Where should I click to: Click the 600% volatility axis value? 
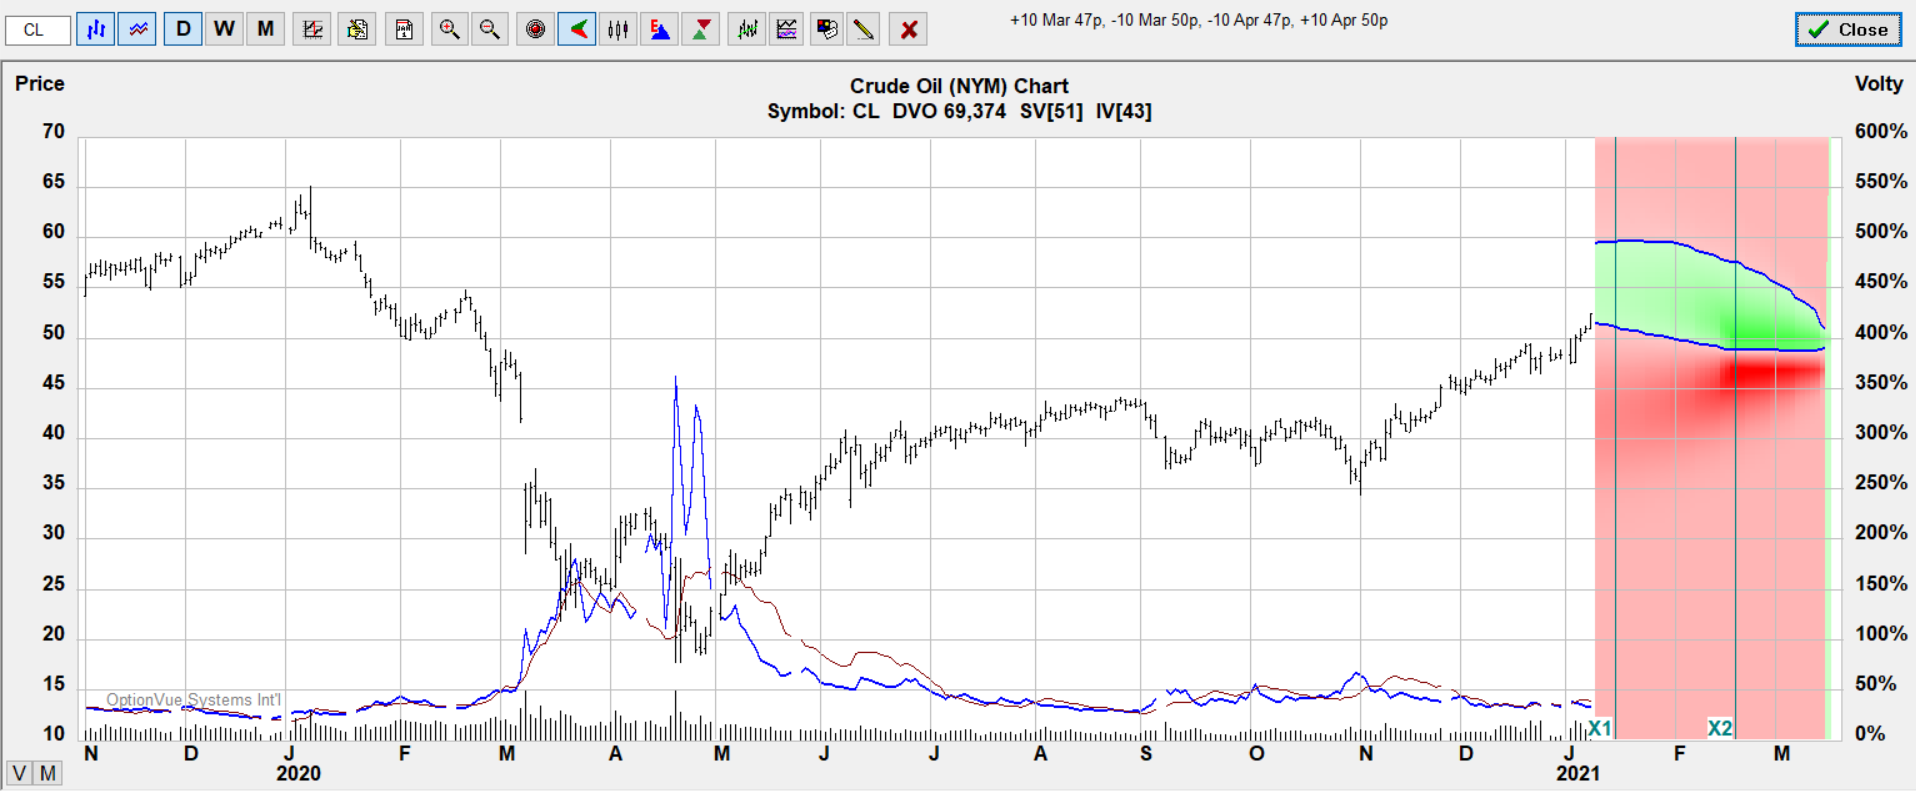tap(1880, 131)
